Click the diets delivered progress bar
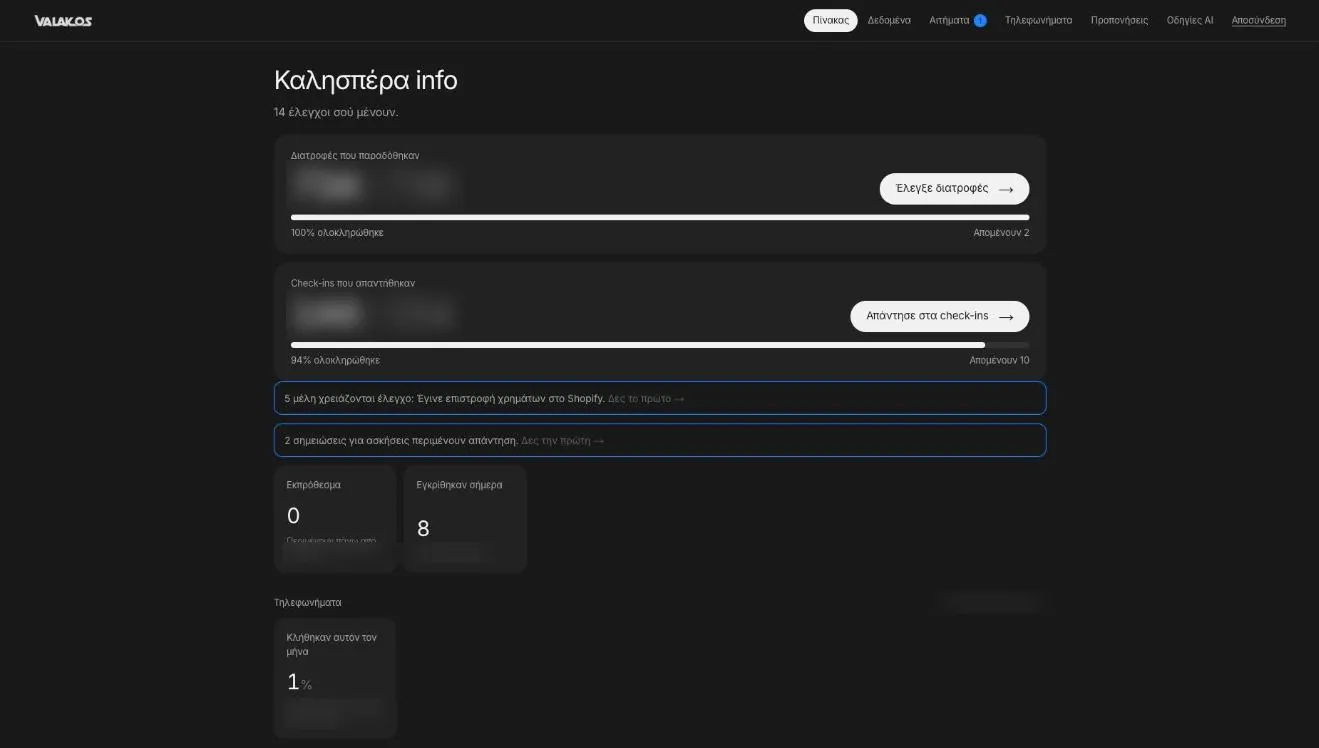The width and height of the screenshot is (1319, 748). [x=660, y=217]
